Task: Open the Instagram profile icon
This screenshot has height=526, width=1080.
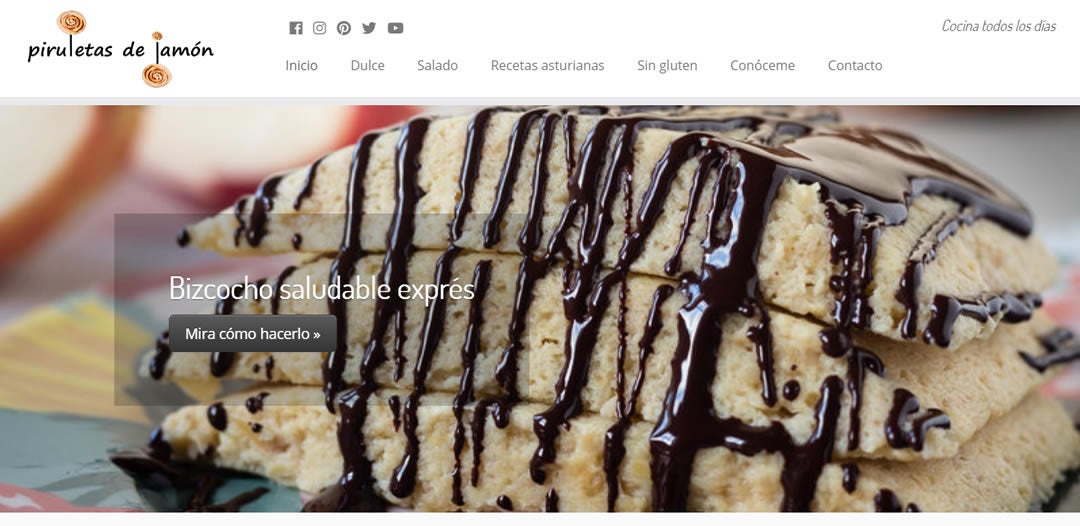Action: coord(320,28)
